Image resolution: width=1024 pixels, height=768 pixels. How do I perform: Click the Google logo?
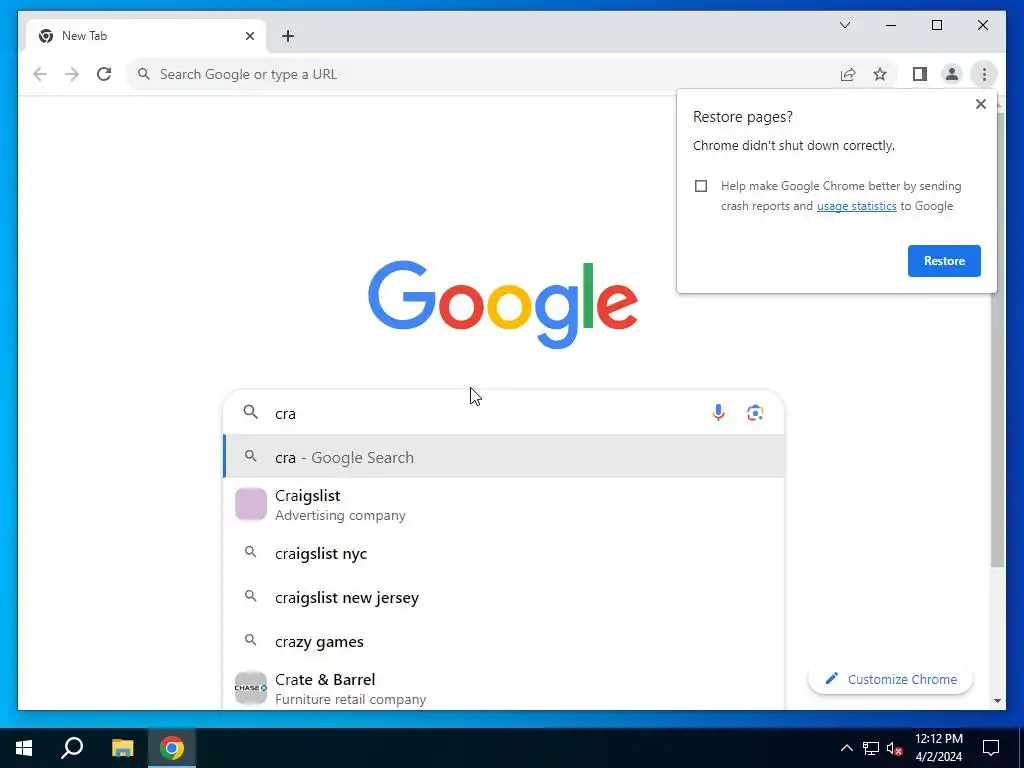point(503,304)
